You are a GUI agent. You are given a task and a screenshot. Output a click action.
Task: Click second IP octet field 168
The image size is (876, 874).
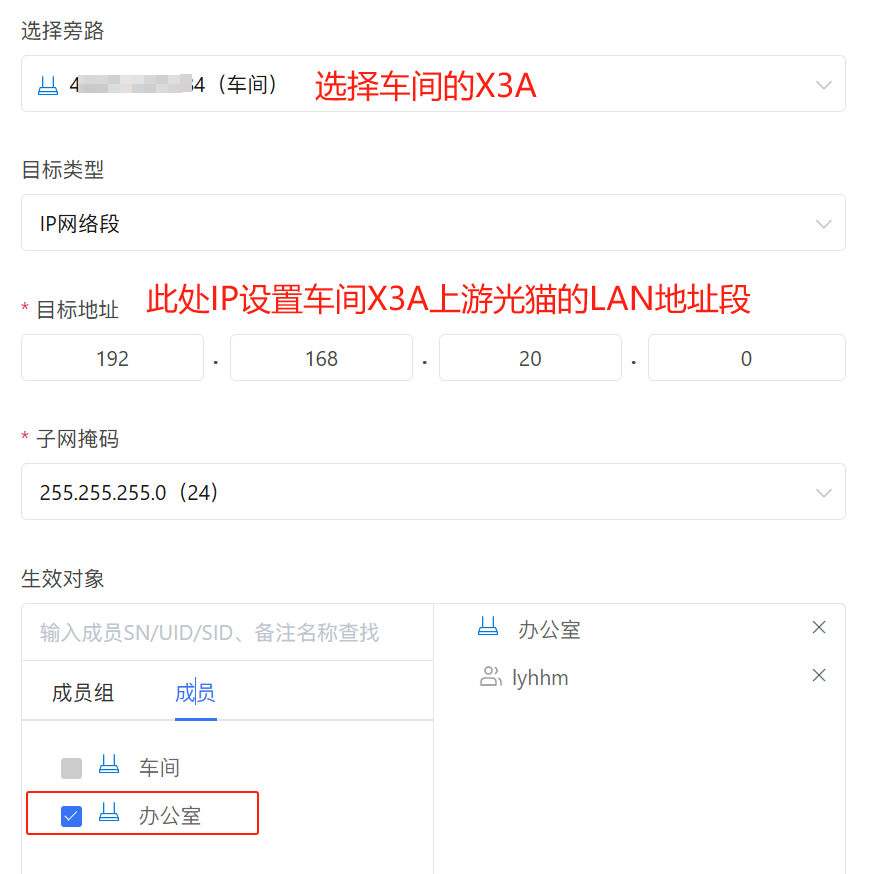tap(321, 358)
